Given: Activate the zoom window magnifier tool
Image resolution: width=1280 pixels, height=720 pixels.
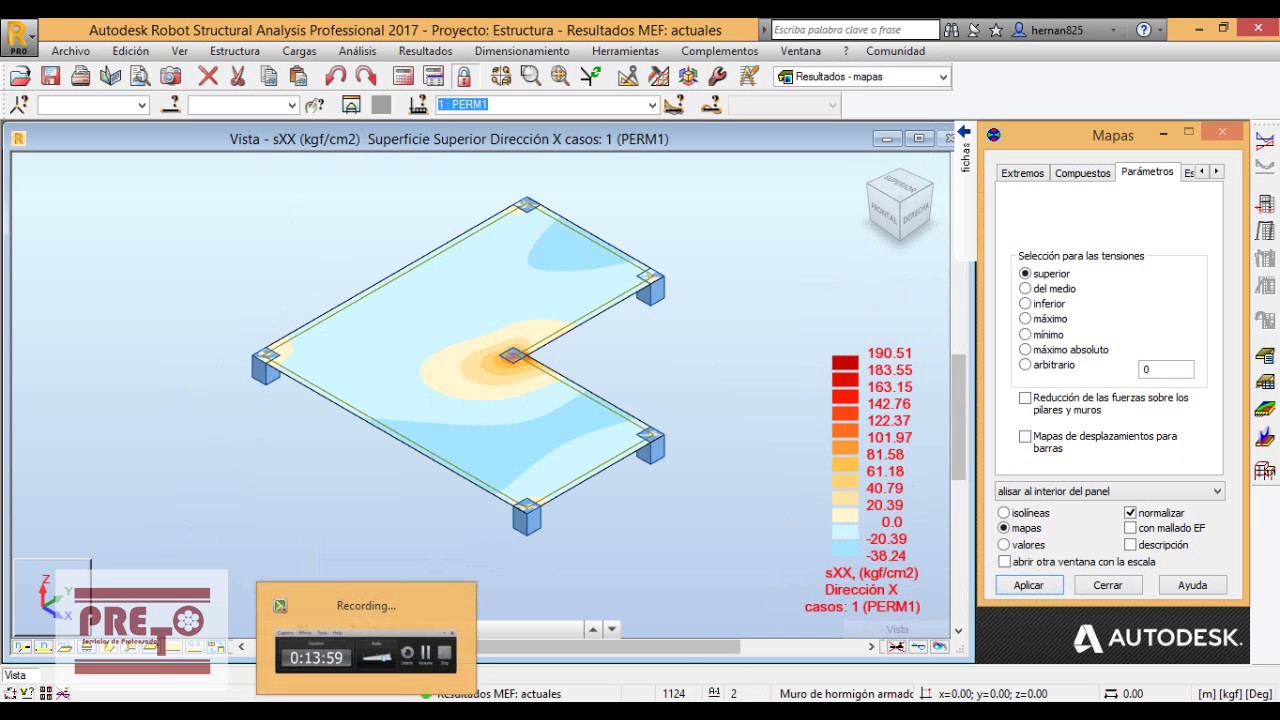Looking at the screenshot, I should 530,76.
